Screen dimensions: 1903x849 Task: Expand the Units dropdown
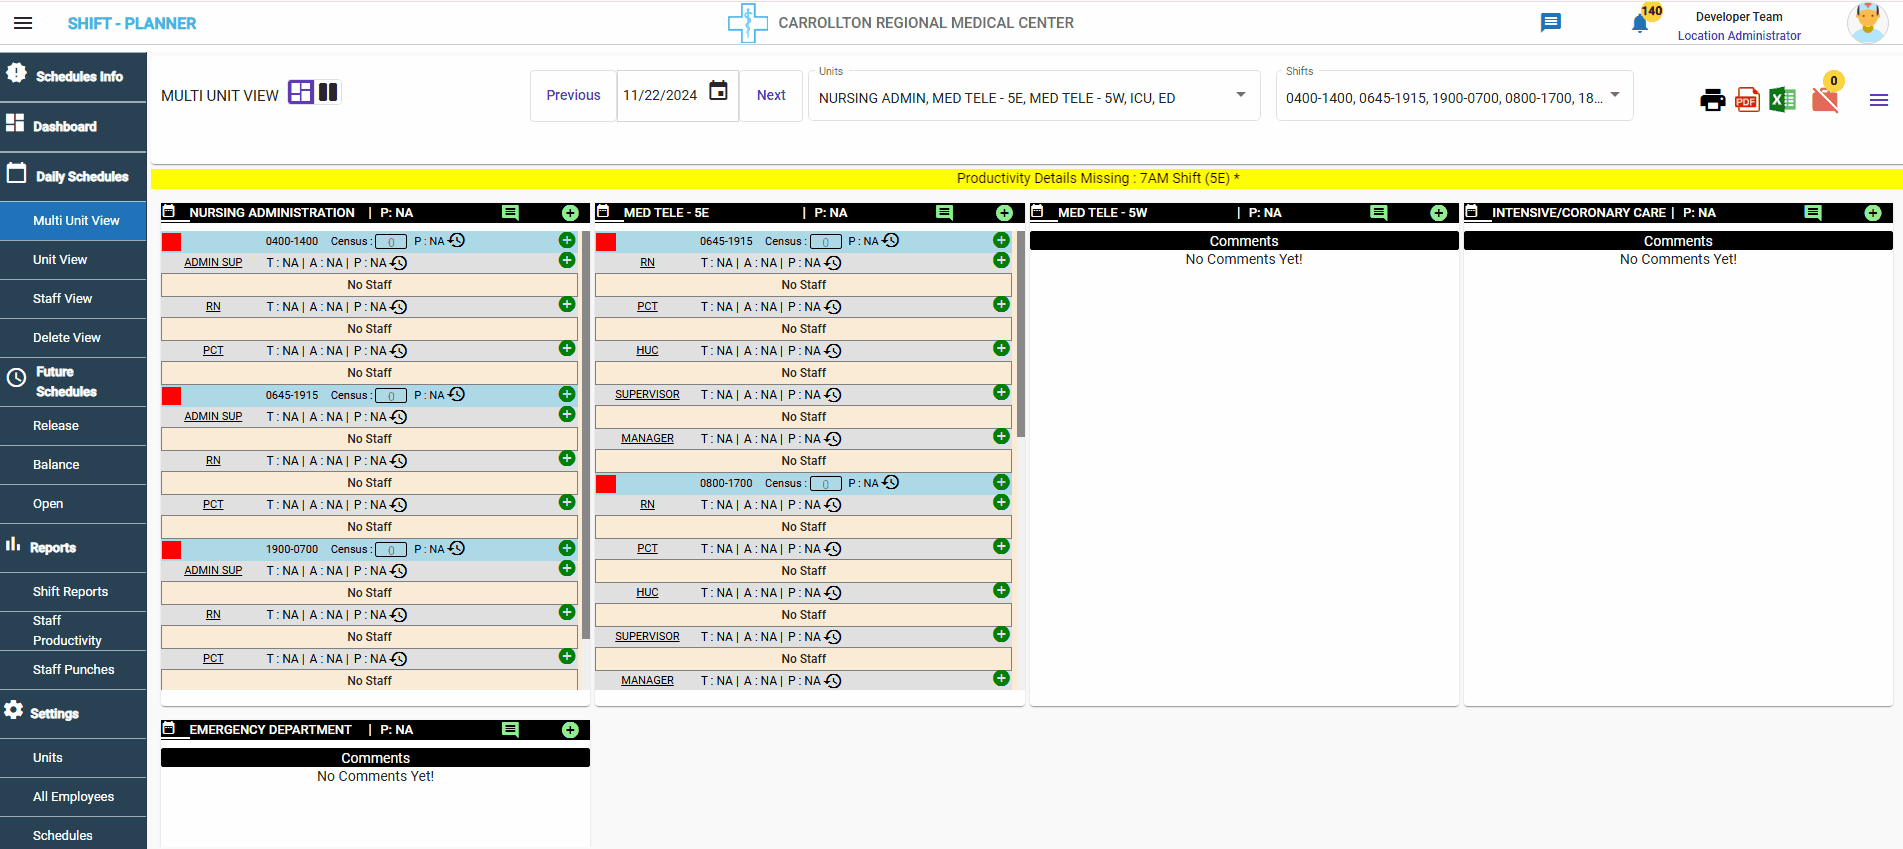1240,95
